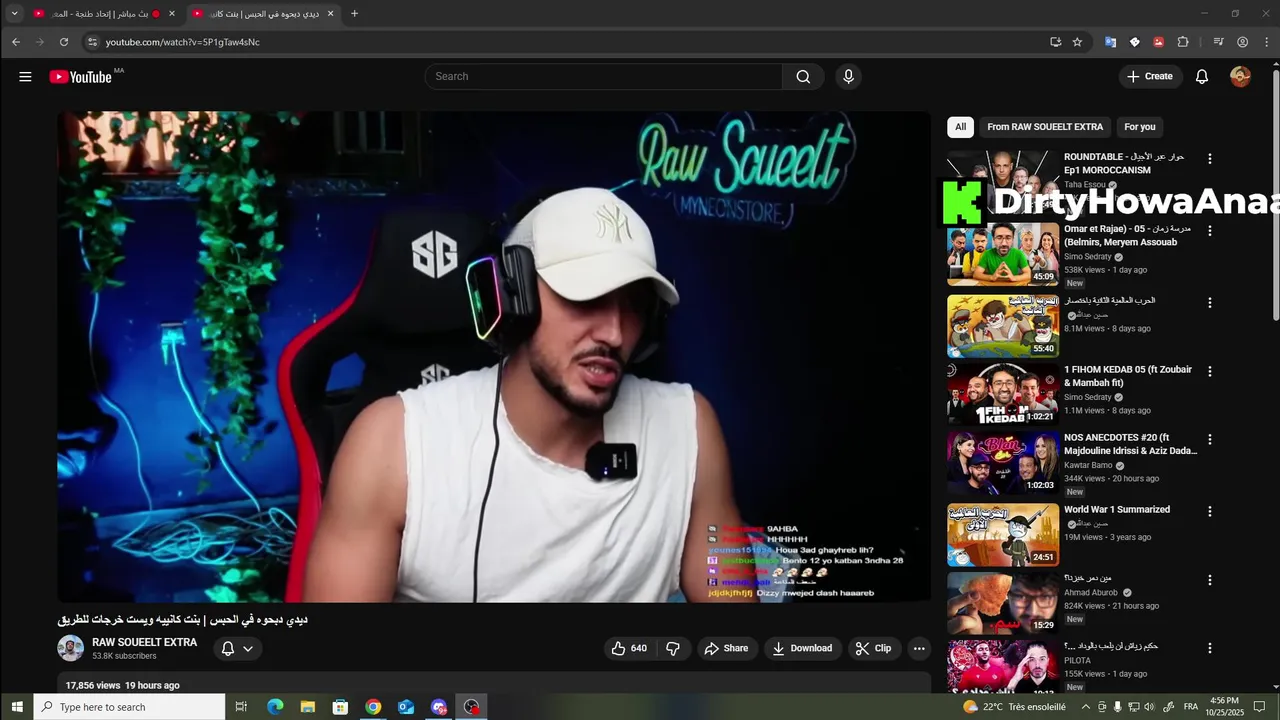
Task: Open Chrome three-dot menu
Action: [x=1266, y=42]
